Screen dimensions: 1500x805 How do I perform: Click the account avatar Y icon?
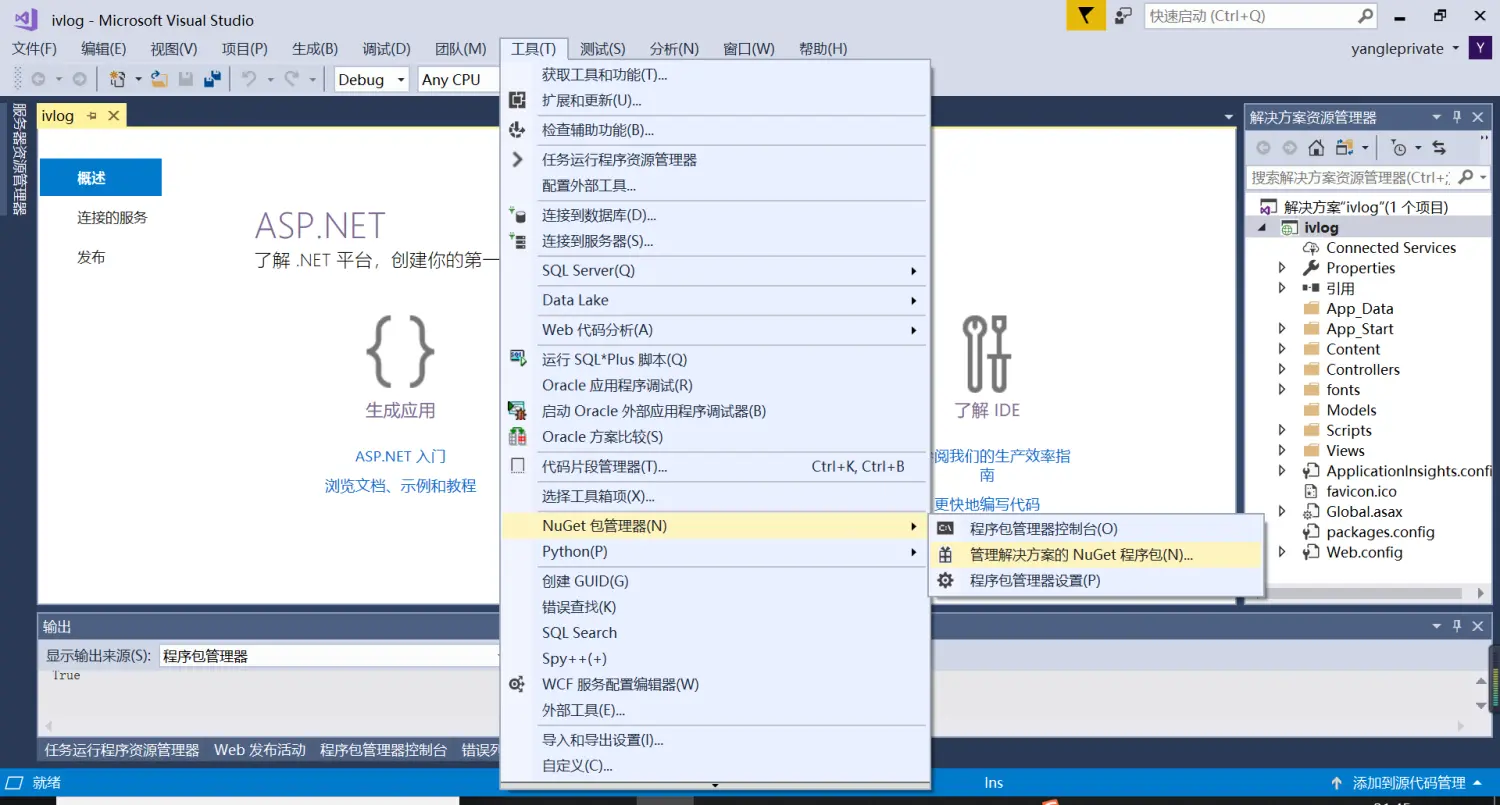tap(1480, 48)
